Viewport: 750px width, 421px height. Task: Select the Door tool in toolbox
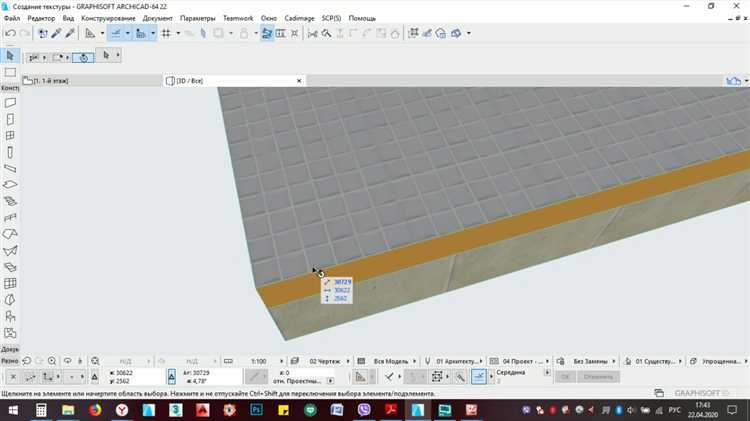(x=10, y=120)
